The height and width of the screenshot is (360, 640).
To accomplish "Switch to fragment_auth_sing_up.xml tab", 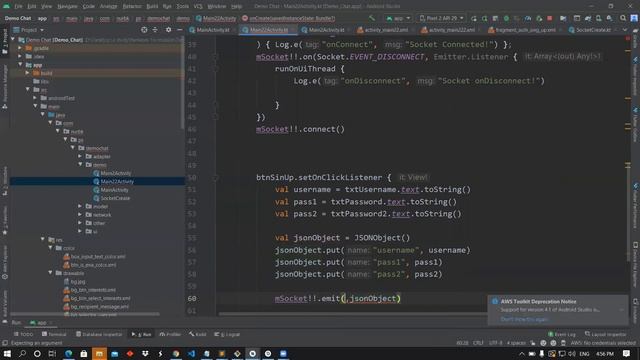I will [x=522, y=30].
